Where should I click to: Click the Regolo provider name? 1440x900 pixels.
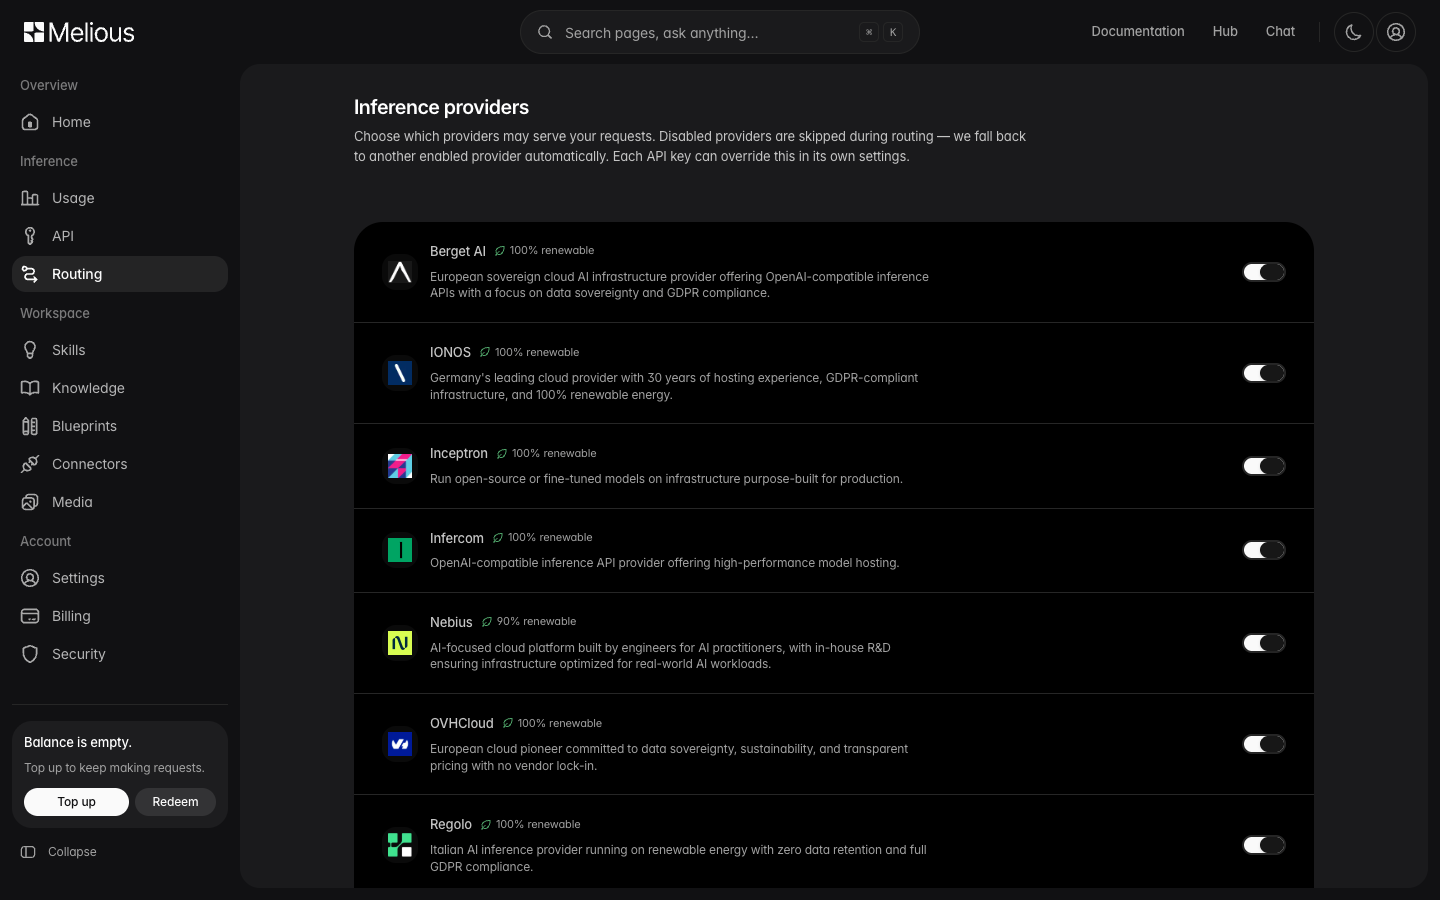[451, 824]
